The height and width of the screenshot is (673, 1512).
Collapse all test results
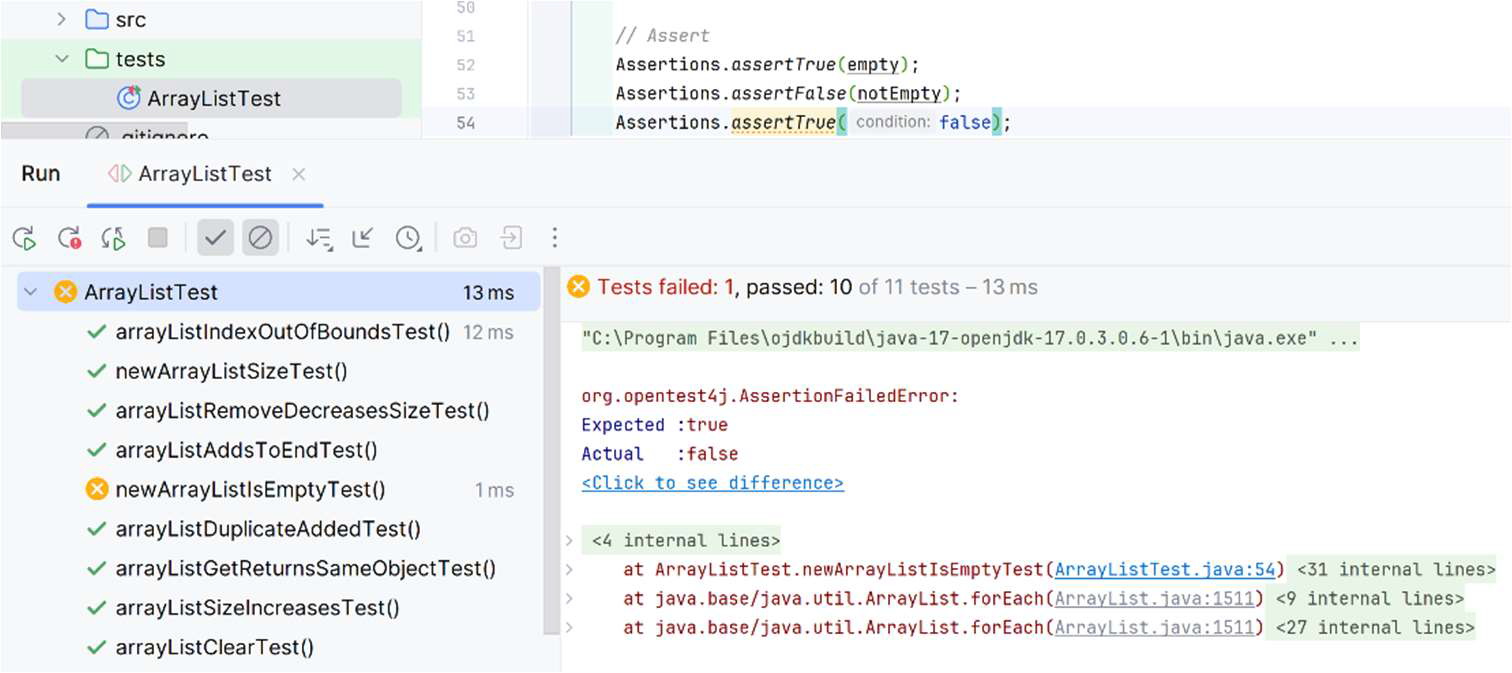coord(363,238)
